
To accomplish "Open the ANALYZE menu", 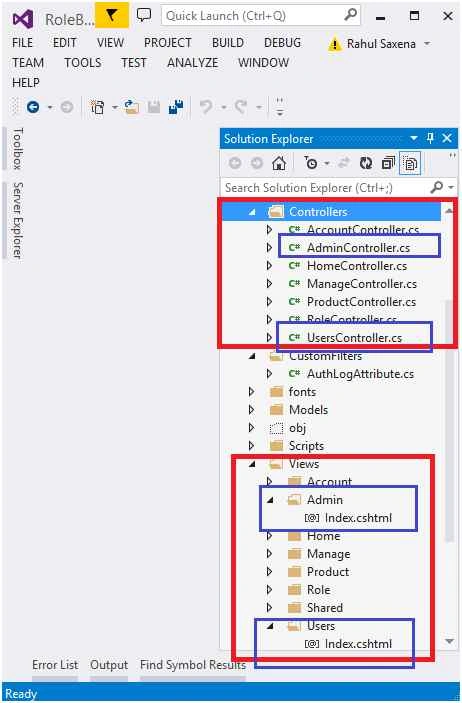I will coord(192,62).
